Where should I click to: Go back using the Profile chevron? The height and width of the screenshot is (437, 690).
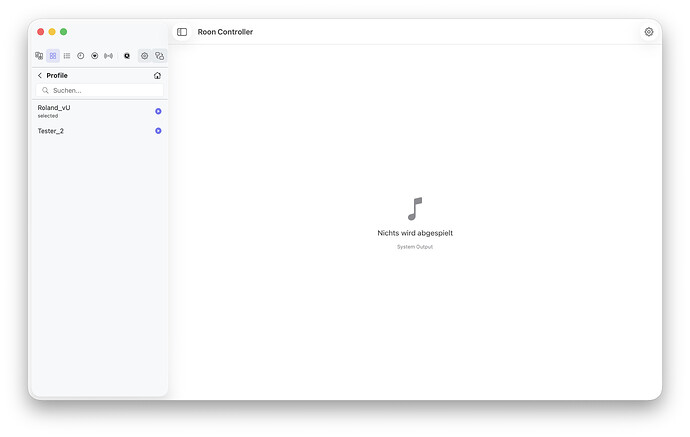[40, 76]
